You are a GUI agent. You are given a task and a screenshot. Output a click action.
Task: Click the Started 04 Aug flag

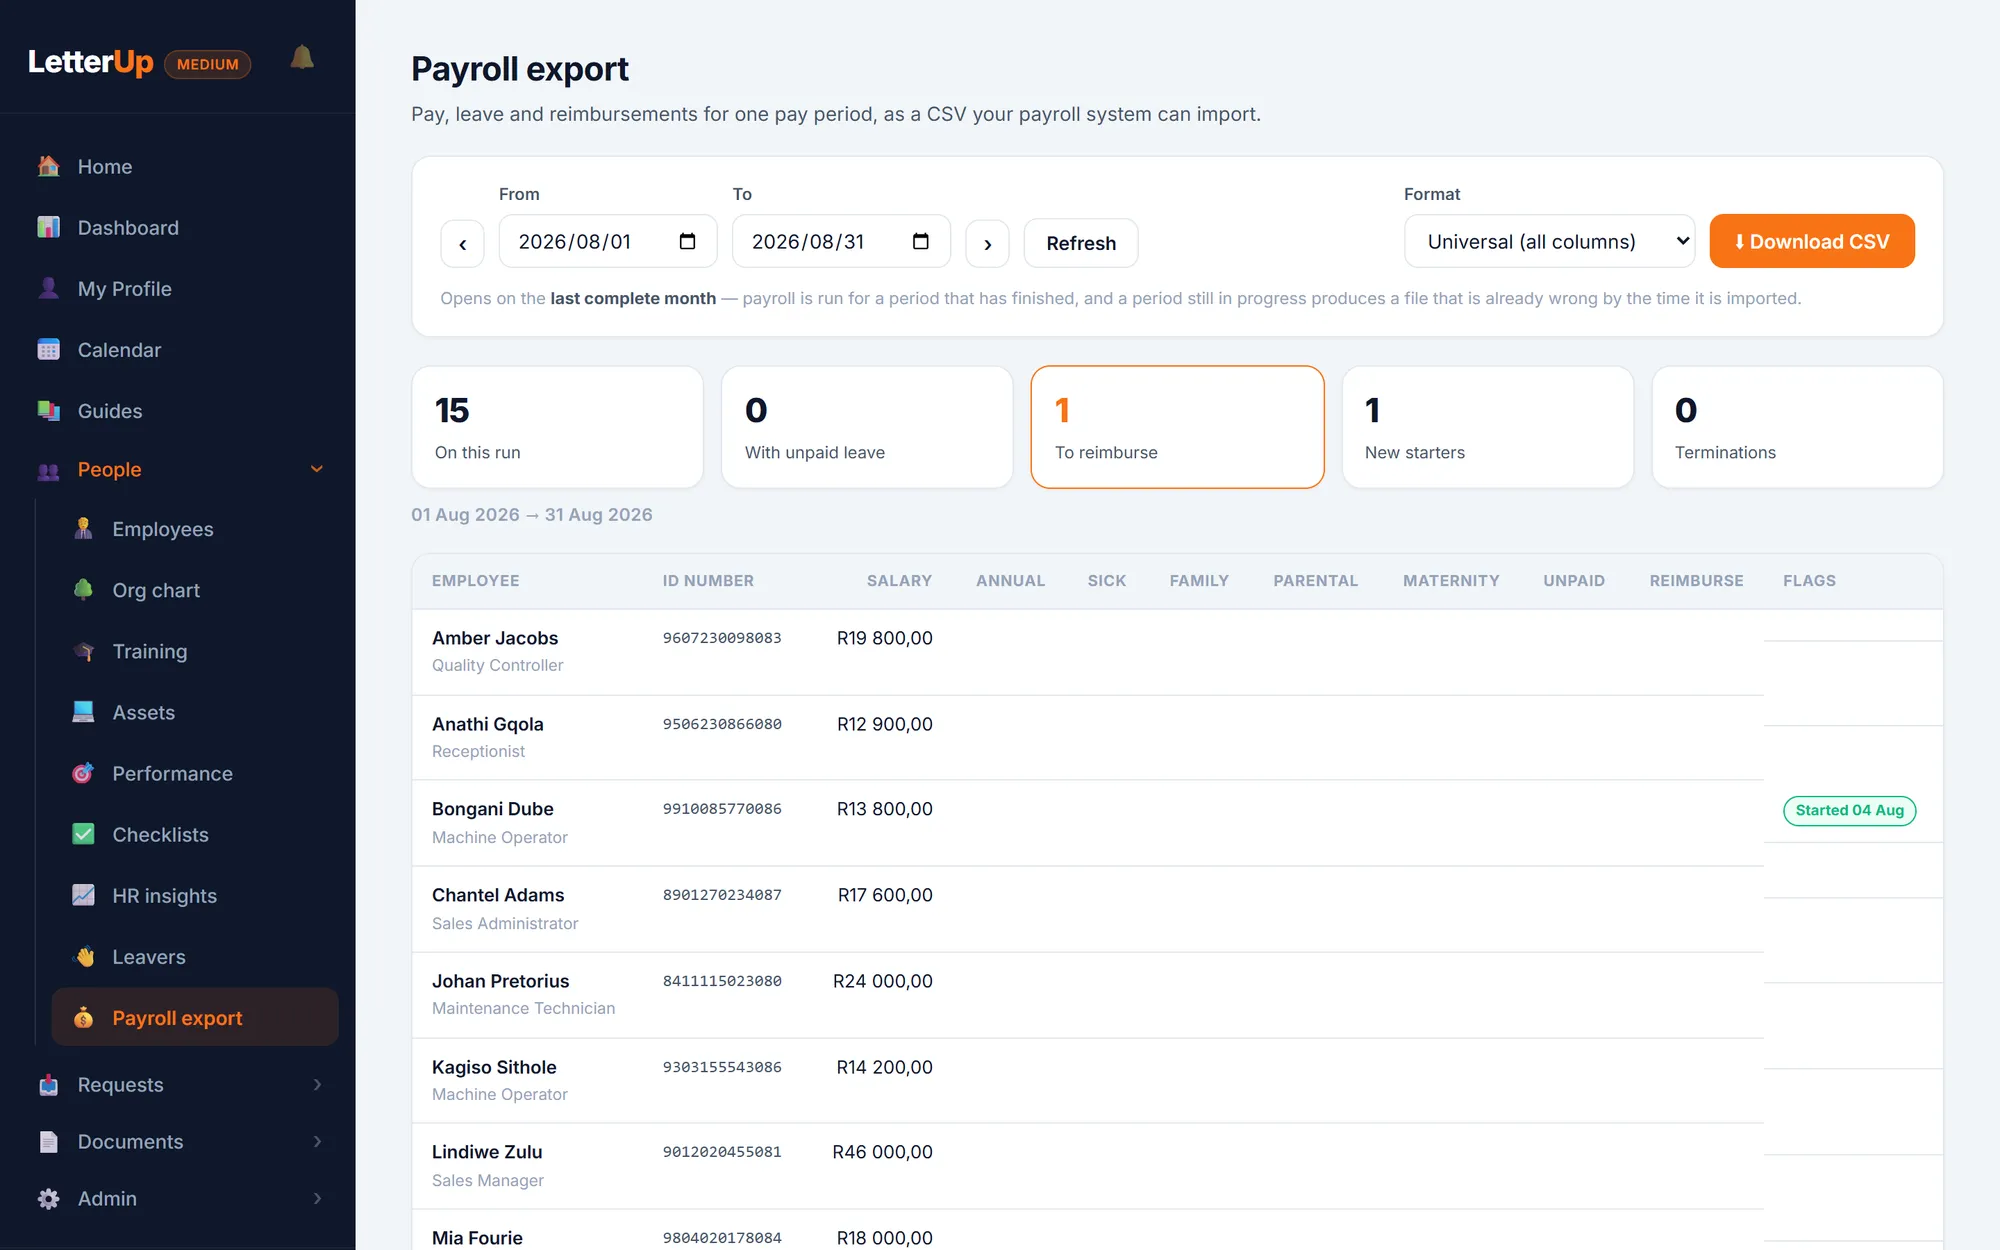(1849, 810)
